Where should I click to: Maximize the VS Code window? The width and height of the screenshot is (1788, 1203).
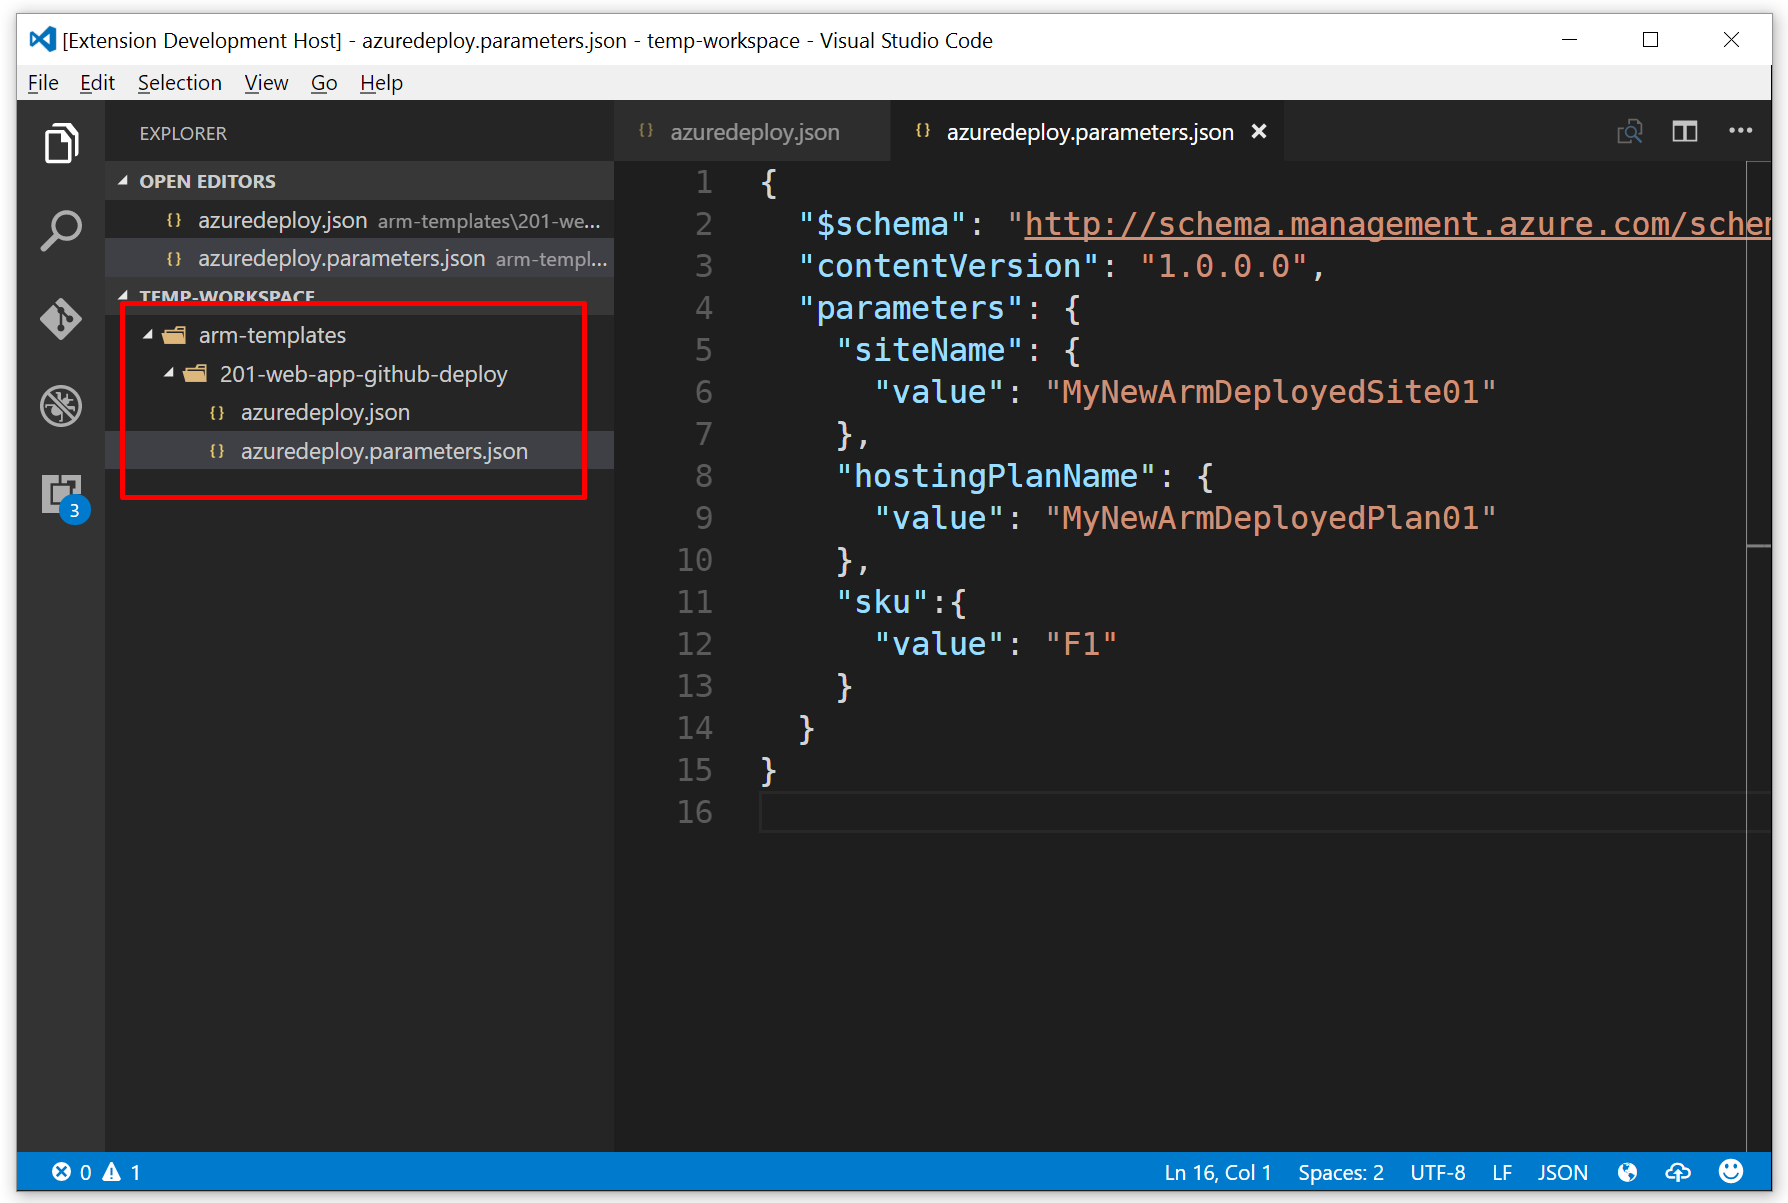point(1650,40)
